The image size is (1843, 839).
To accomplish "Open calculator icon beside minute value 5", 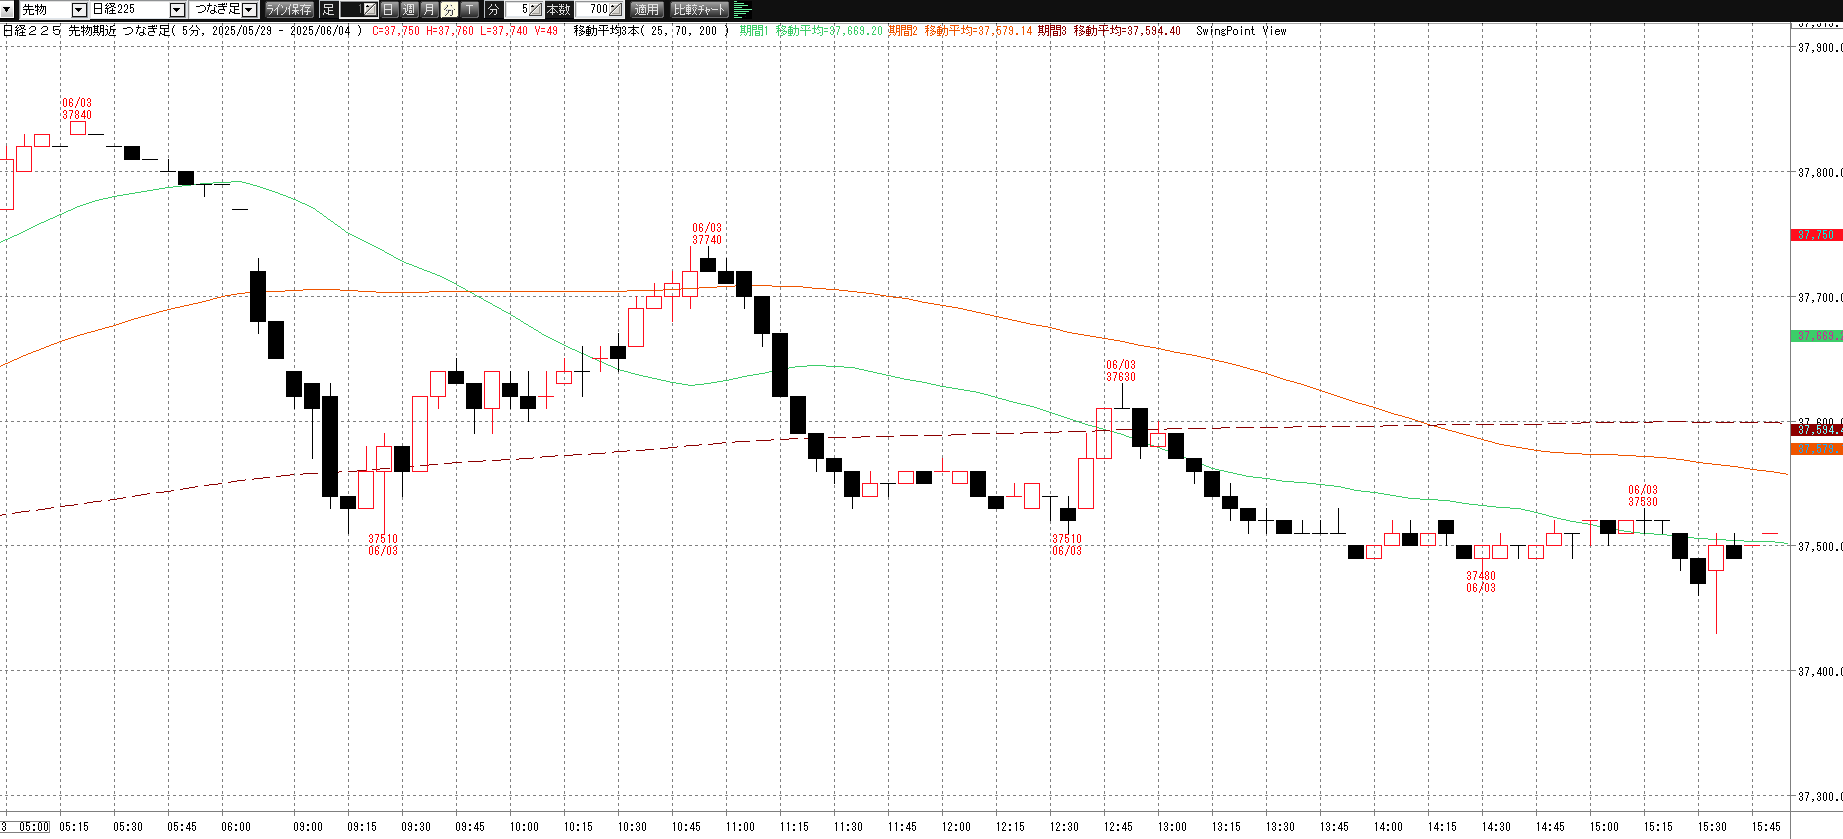I will tap(535, 10).
